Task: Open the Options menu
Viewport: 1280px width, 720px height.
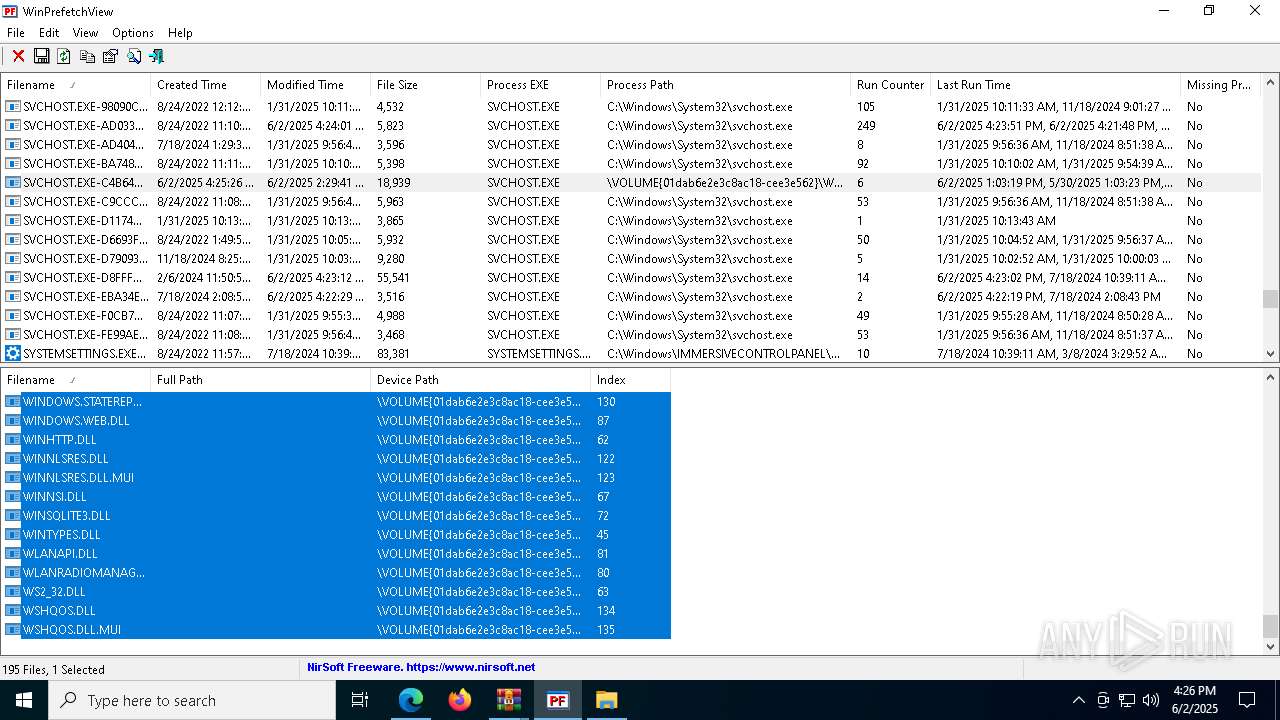Action: pos(133,33)
